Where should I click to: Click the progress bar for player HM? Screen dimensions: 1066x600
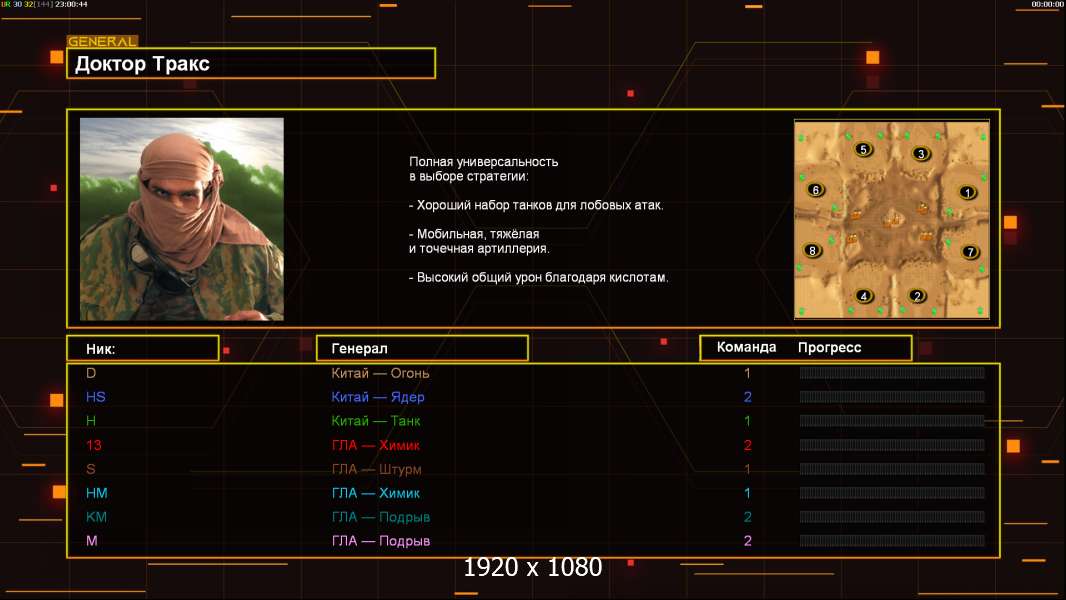pos(892,493)
